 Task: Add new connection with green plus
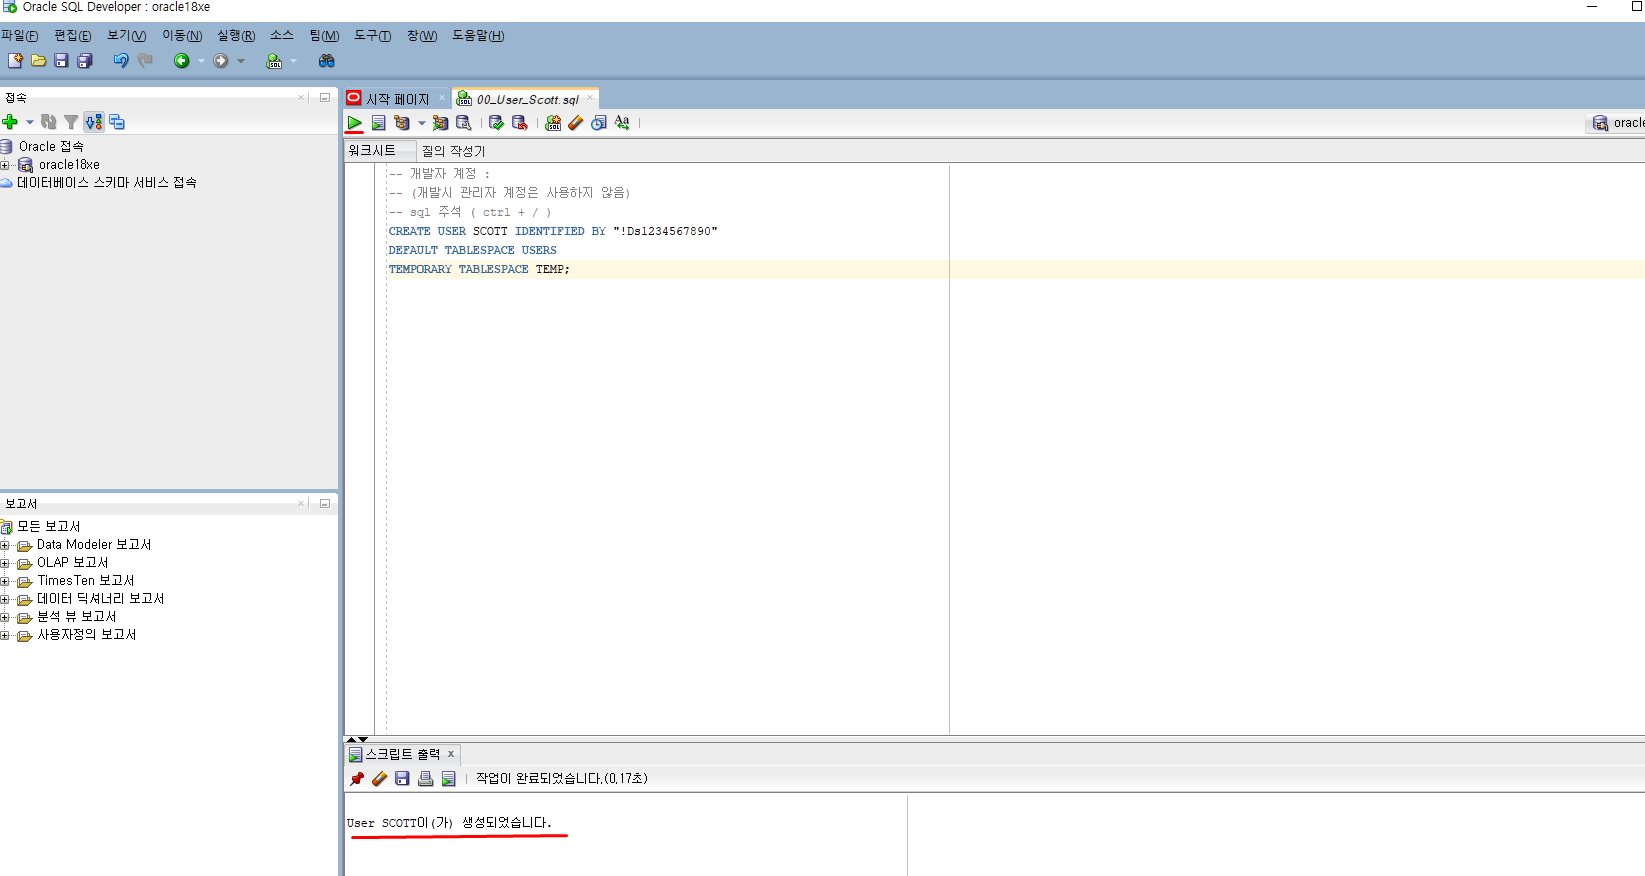[10, 122]
